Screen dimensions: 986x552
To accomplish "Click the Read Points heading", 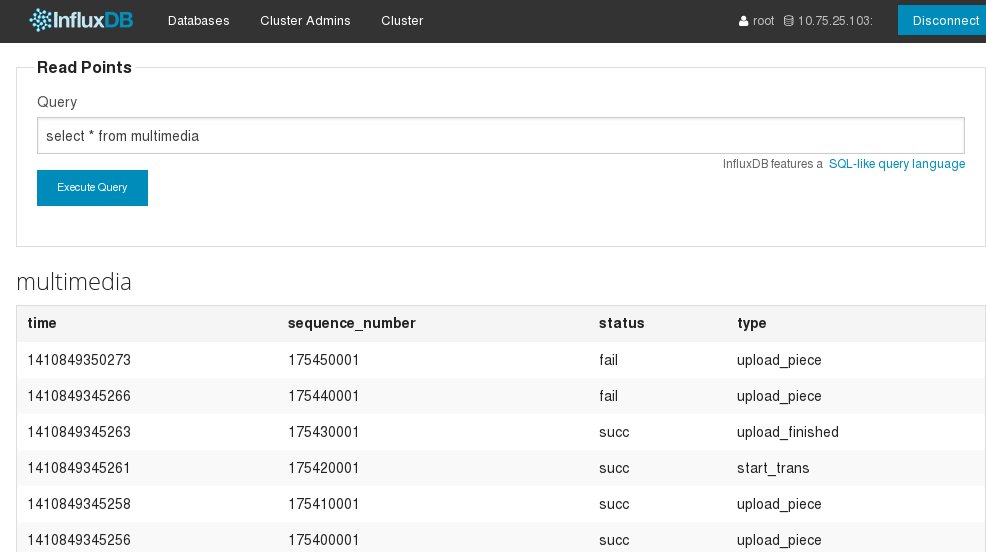I will [x=84, y=67].
